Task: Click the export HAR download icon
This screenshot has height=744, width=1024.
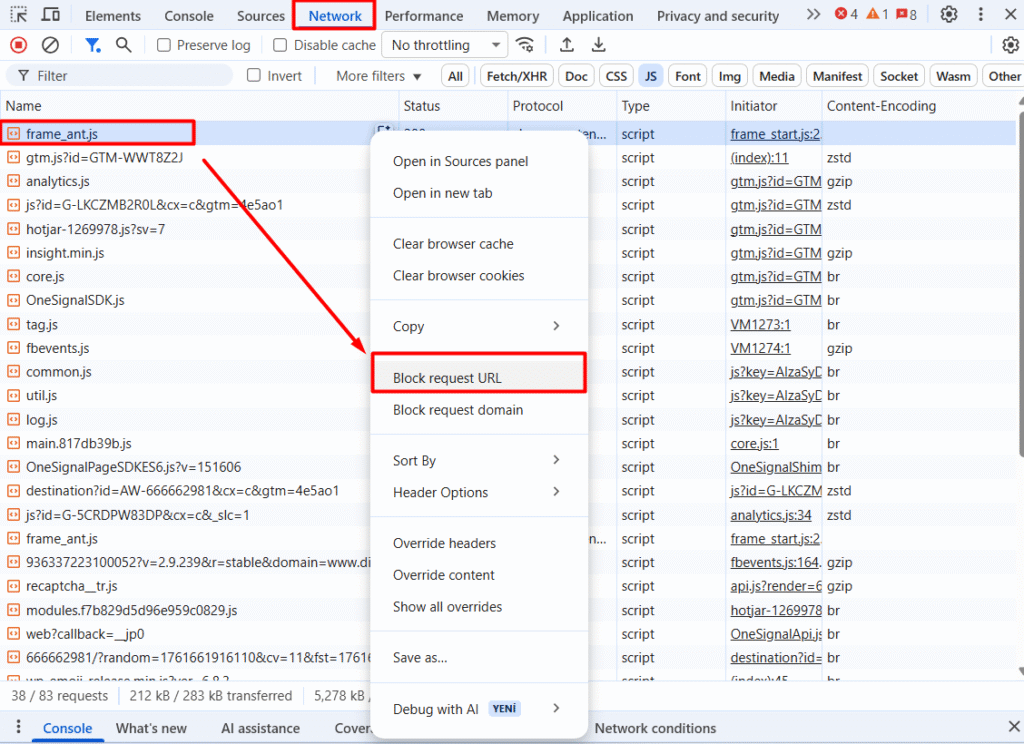Action: point(599,45)
